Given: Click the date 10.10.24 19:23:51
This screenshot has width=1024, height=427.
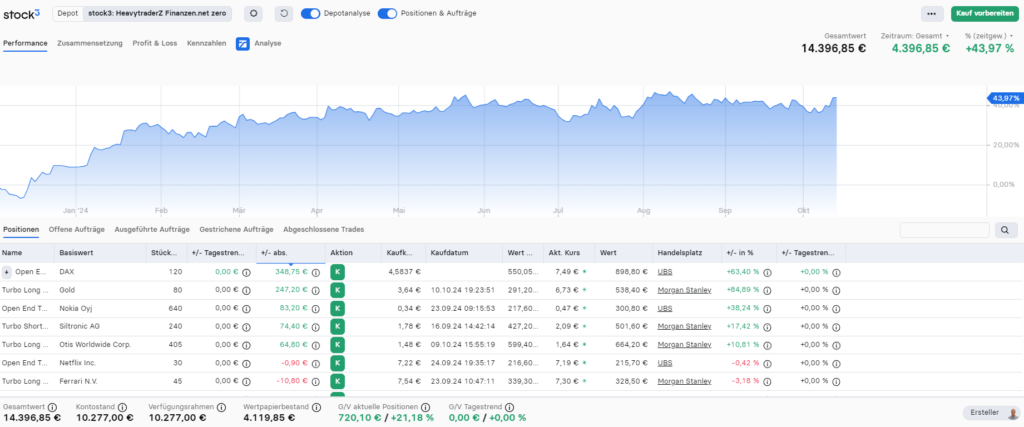Looking at the screenshot, I should point(462,290).
